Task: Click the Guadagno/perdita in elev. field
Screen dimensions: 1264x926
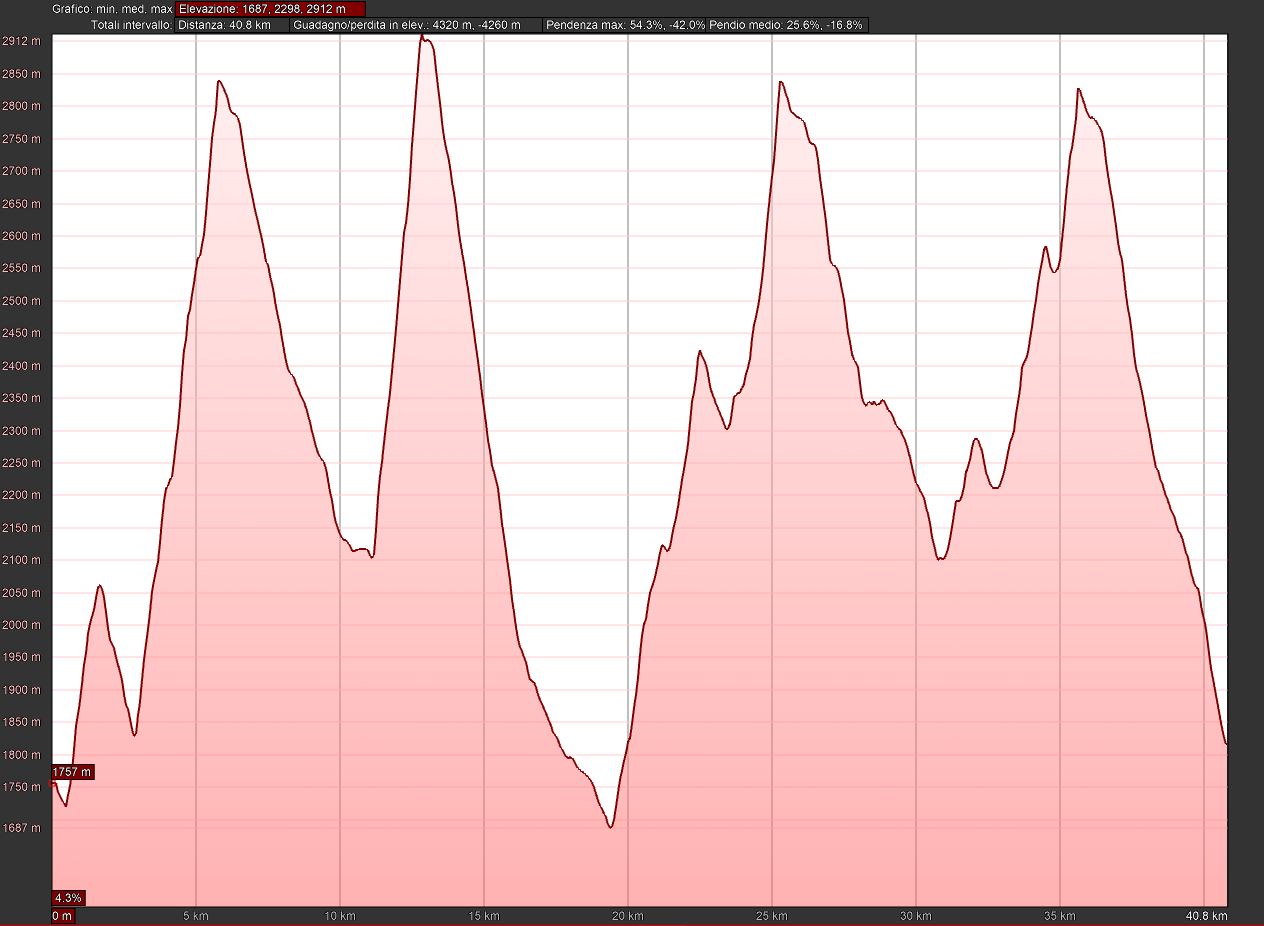Action: coord(416,25)
